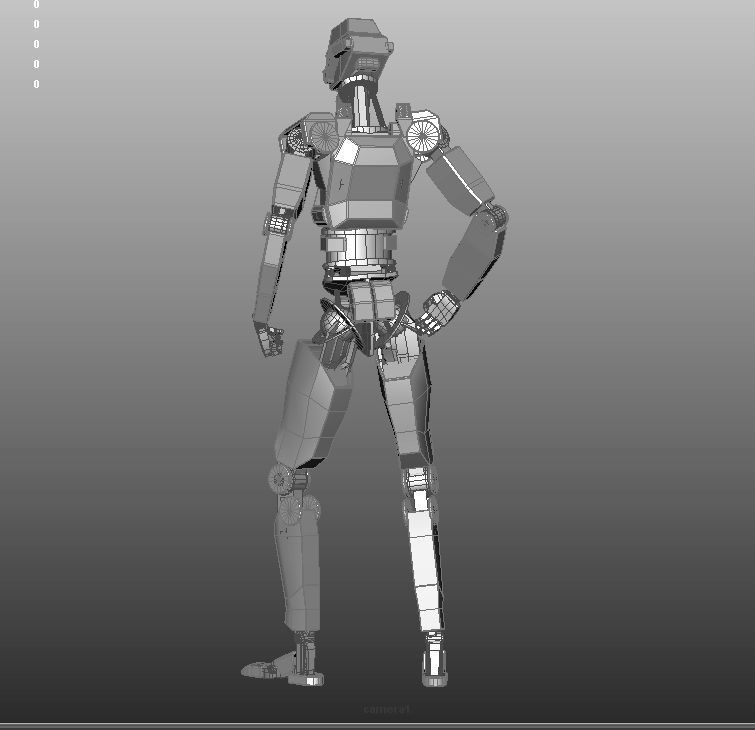The height and width of the screenshot is (730, 755).
Task: Click the camera1 viewport label
Action: 387,709
